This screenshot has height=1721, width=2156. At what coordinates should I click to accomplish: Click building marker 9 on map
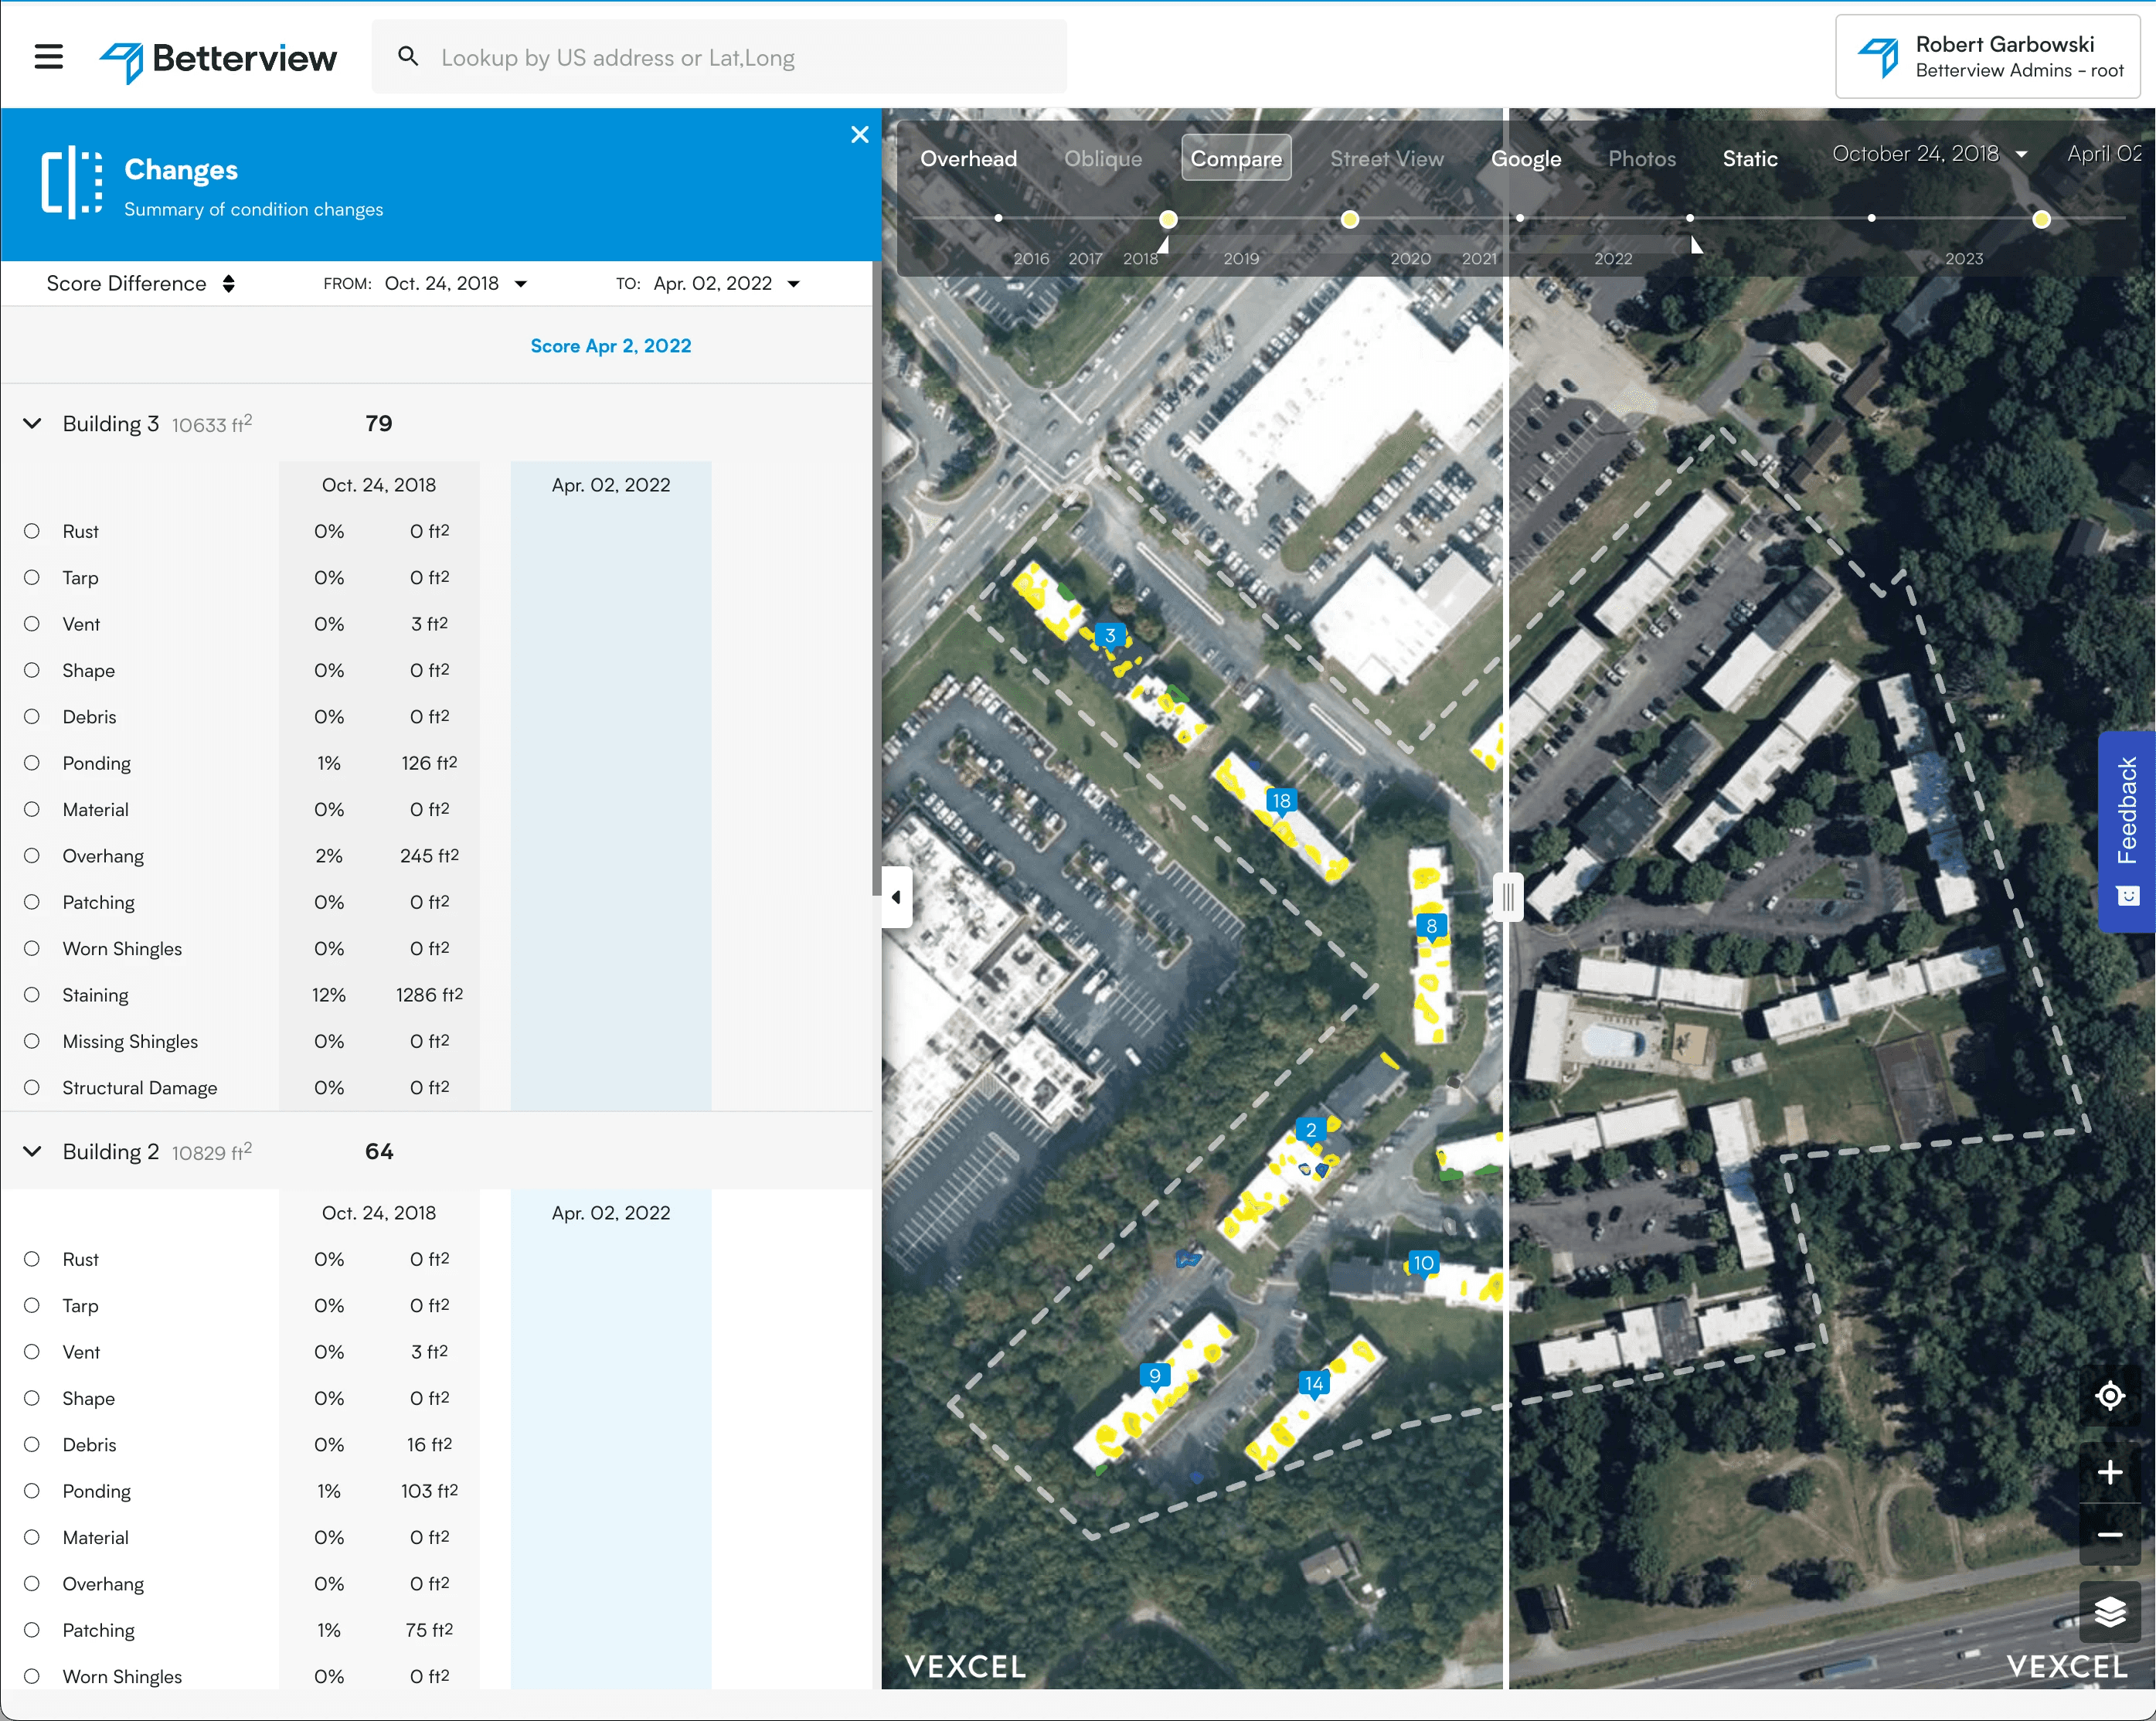1155,1375
